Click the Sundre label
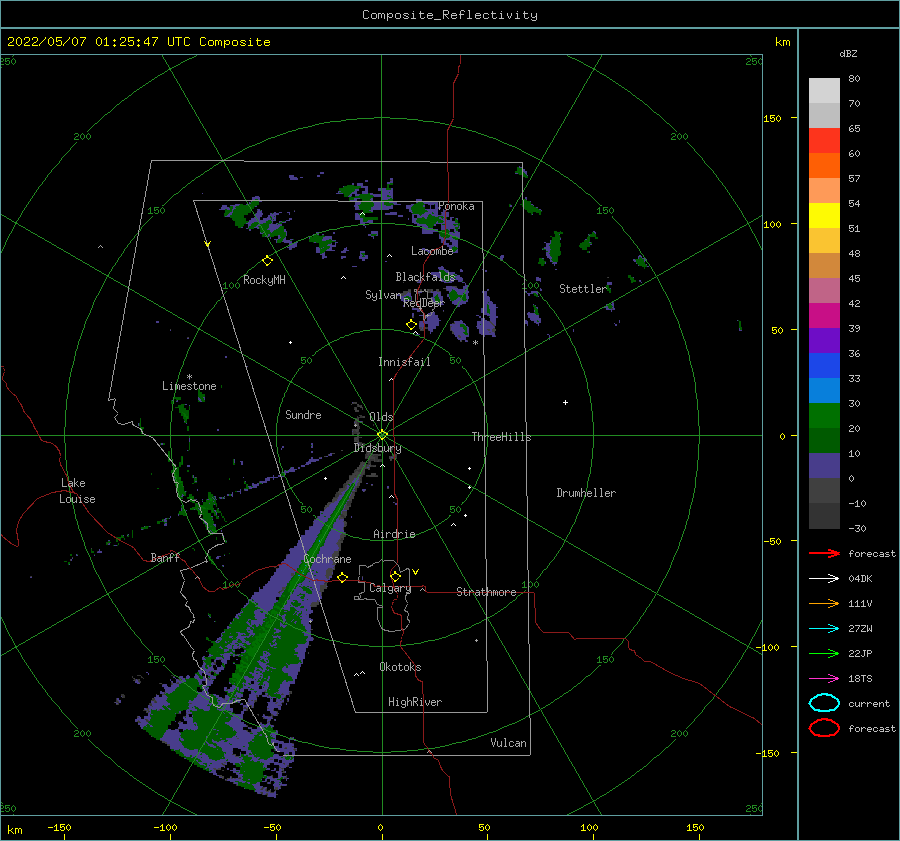This screenshot has width=900, height=841. coord(303,414)
